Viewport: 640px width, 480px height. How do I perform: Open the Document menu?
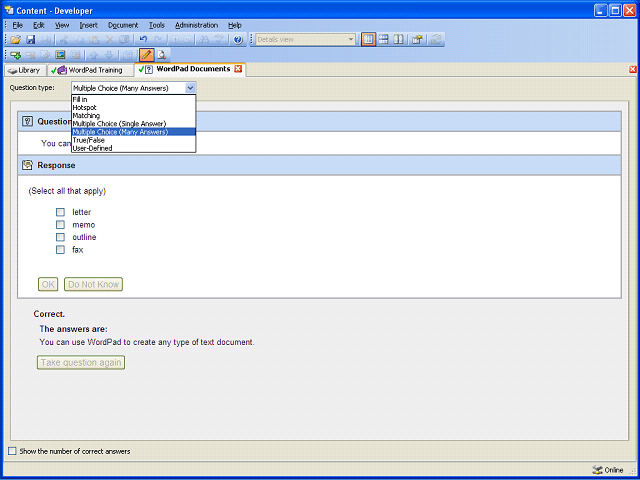click(123, 25)
